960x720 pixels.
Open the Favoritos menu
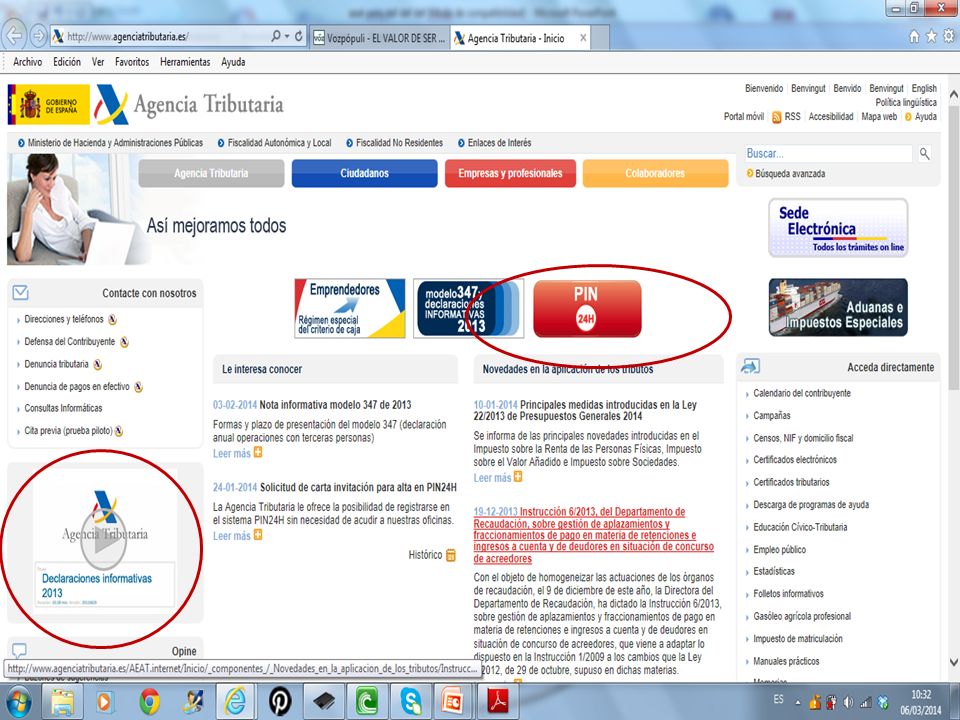click(132, 62)
